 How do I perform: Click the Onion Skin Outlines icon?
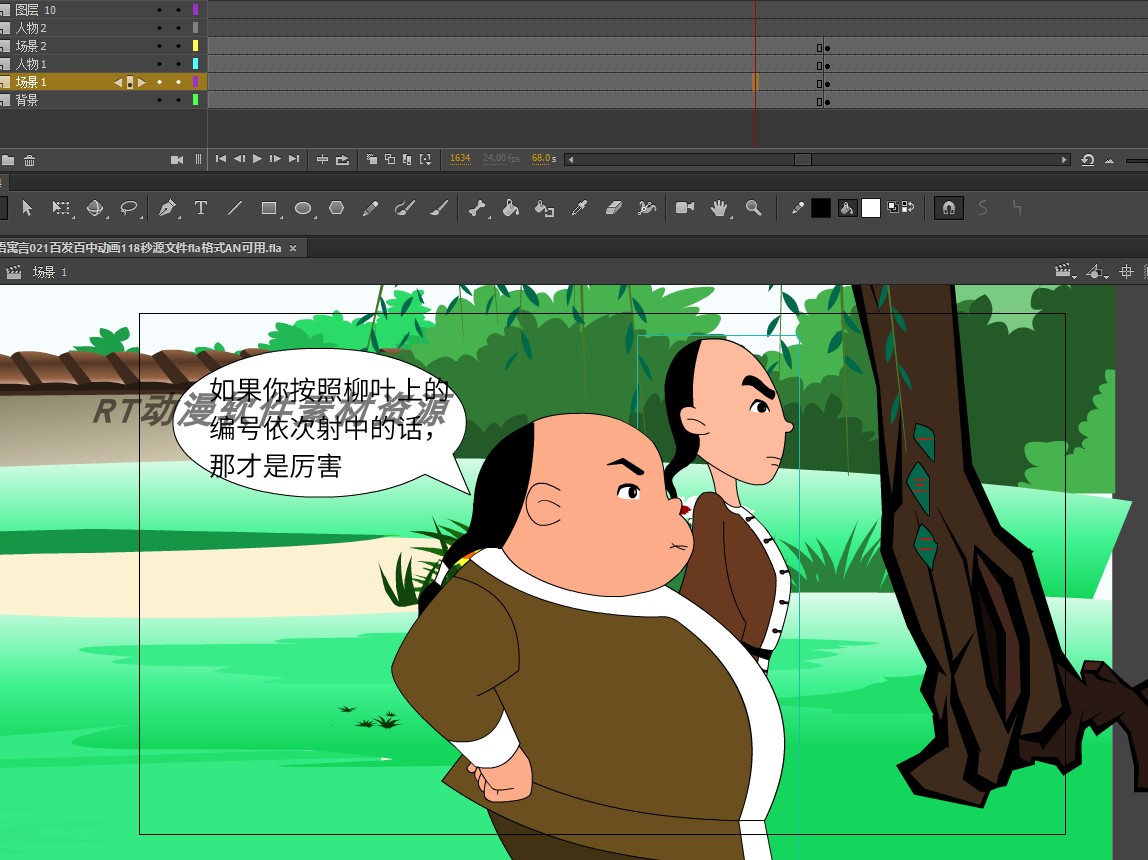[x=390, y=159]
